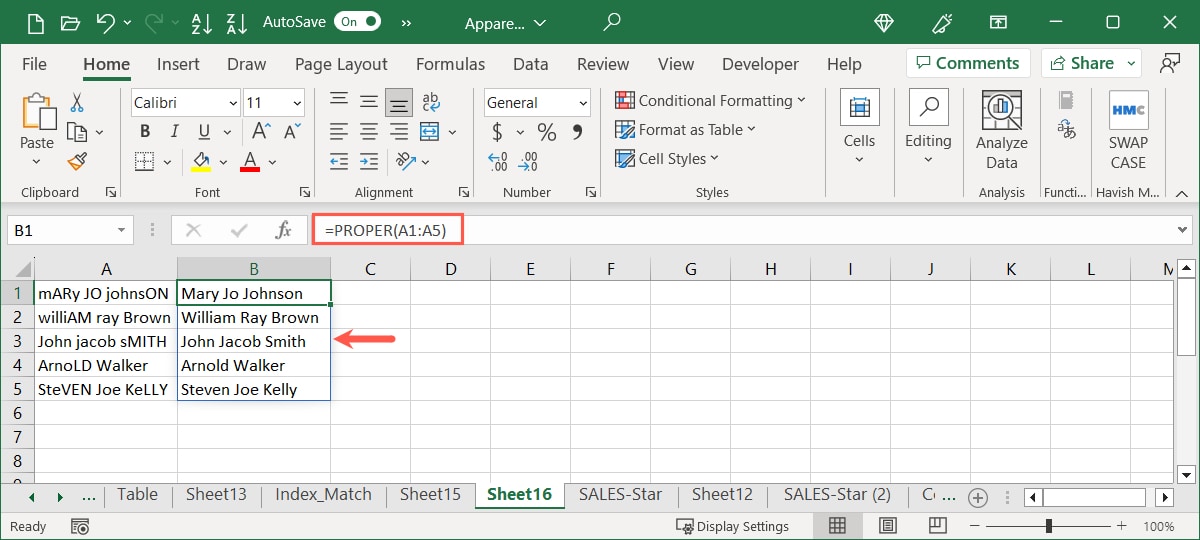Screen dimensions: 1200x540
Task: Toggle the AutoSave switch
Action: 357,21
